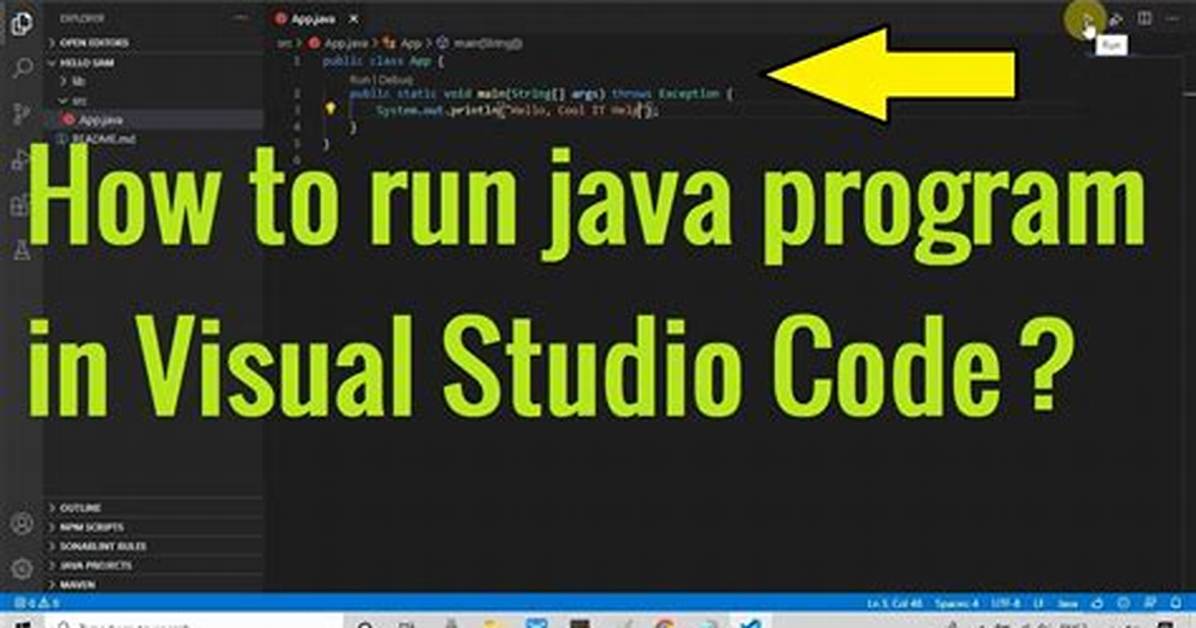The width and height of the screenshot is (1196, 628).
Task: Click the Run button in editor title bar
Action: click(1087, 19)
